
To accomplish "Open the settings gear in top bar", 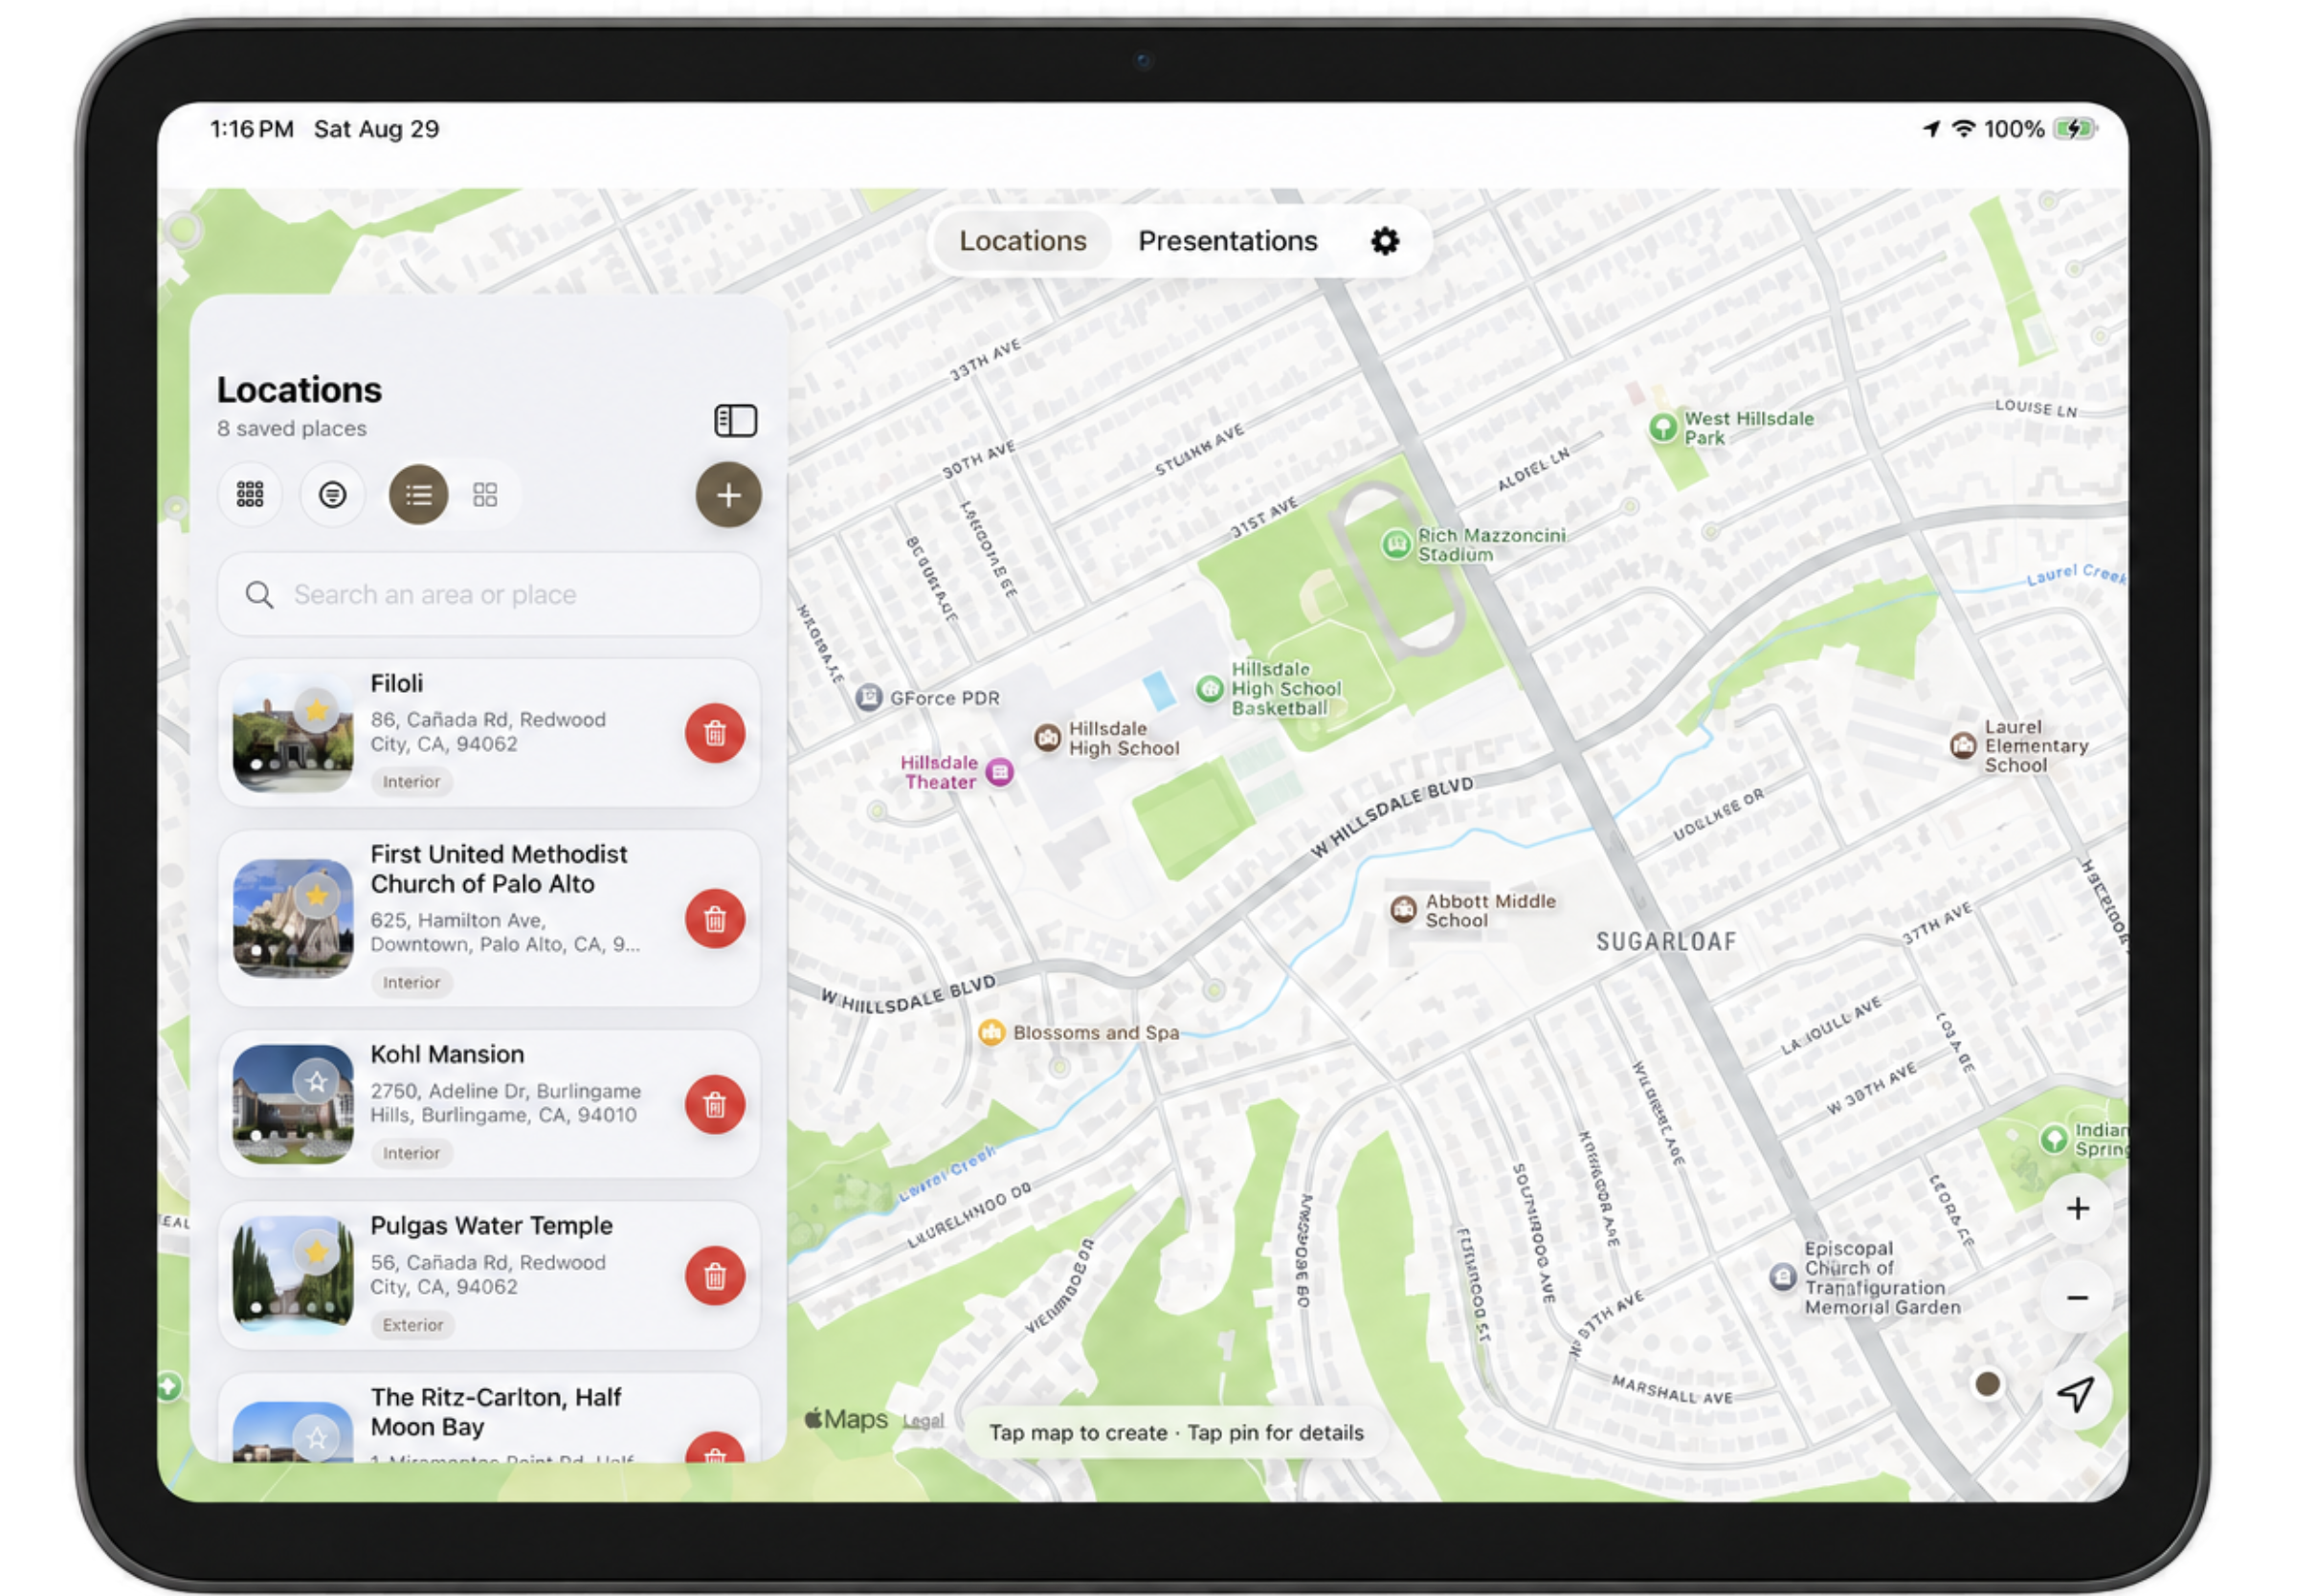I will pos(1384,241).
